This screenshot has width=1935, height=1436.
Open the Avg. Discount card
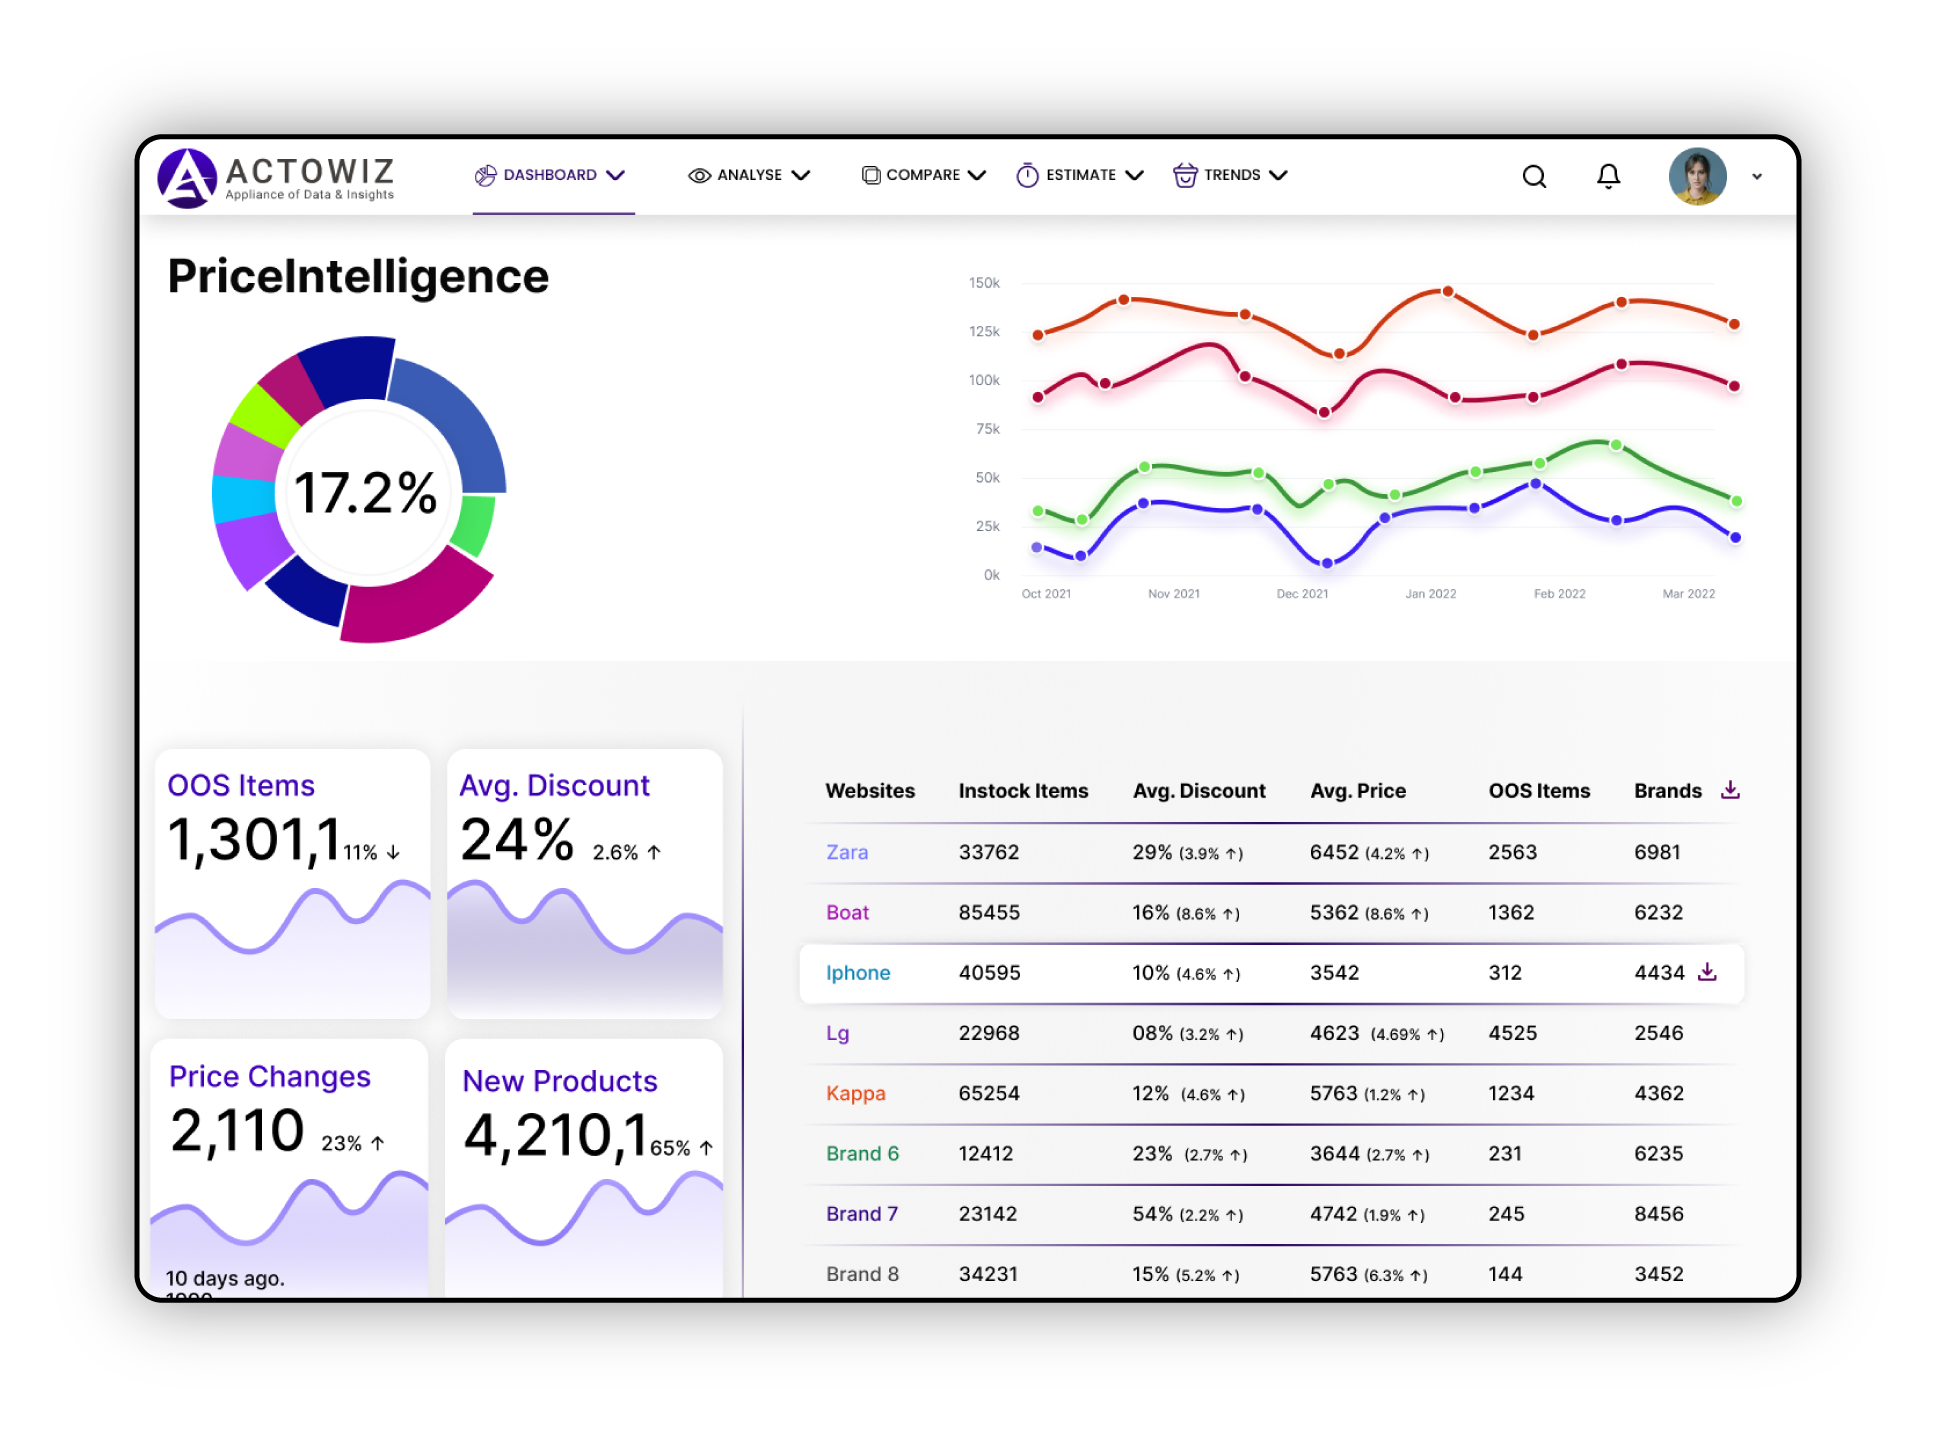click(x=584, y=884)
